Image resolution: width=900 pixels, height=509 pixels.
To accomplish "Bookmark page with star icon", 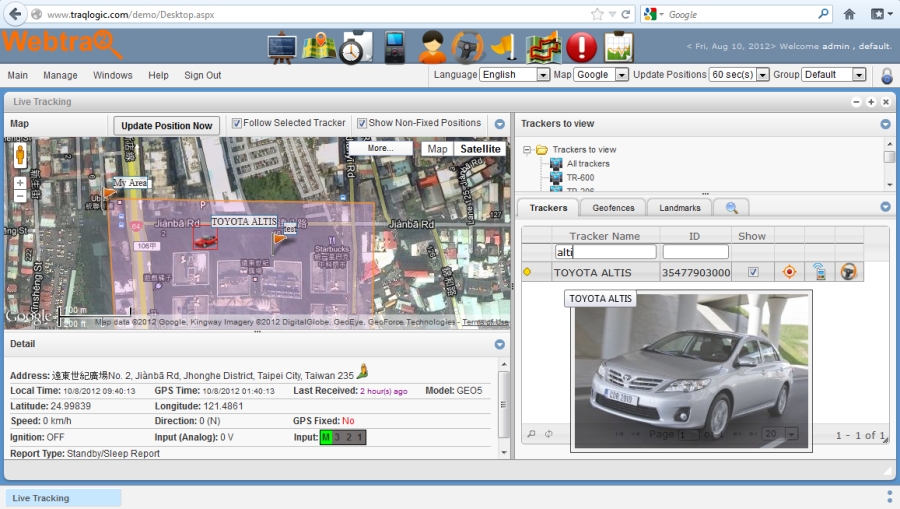I will pyautogui.click(x=597, y=14).
